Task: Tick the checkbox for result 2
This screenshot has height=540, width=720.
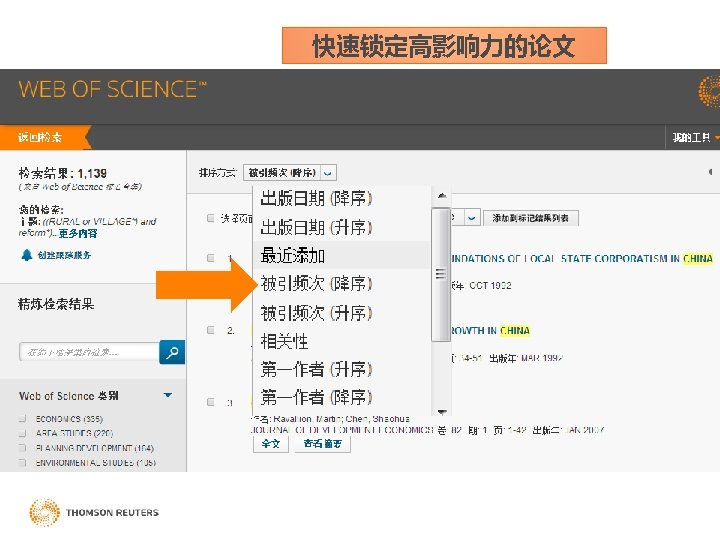Action: pos(210,330)
